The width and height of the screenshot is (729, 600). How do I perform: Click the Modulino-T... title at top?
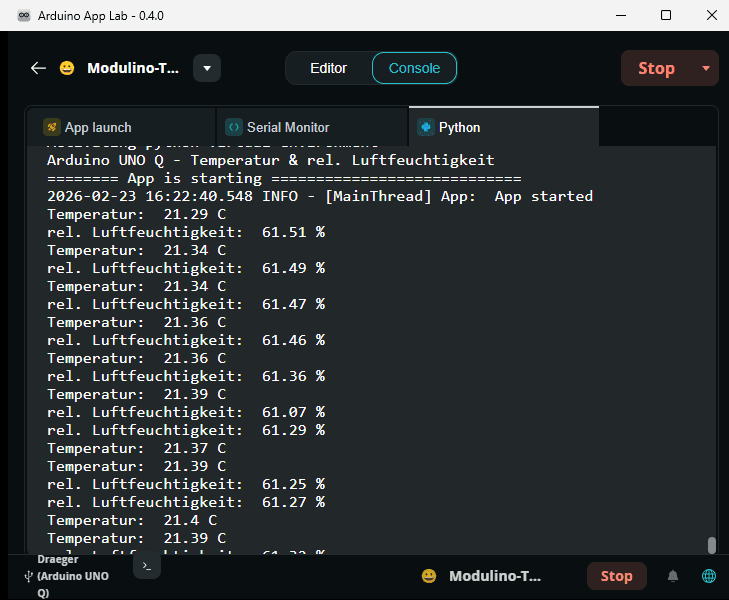coord(133,68)
